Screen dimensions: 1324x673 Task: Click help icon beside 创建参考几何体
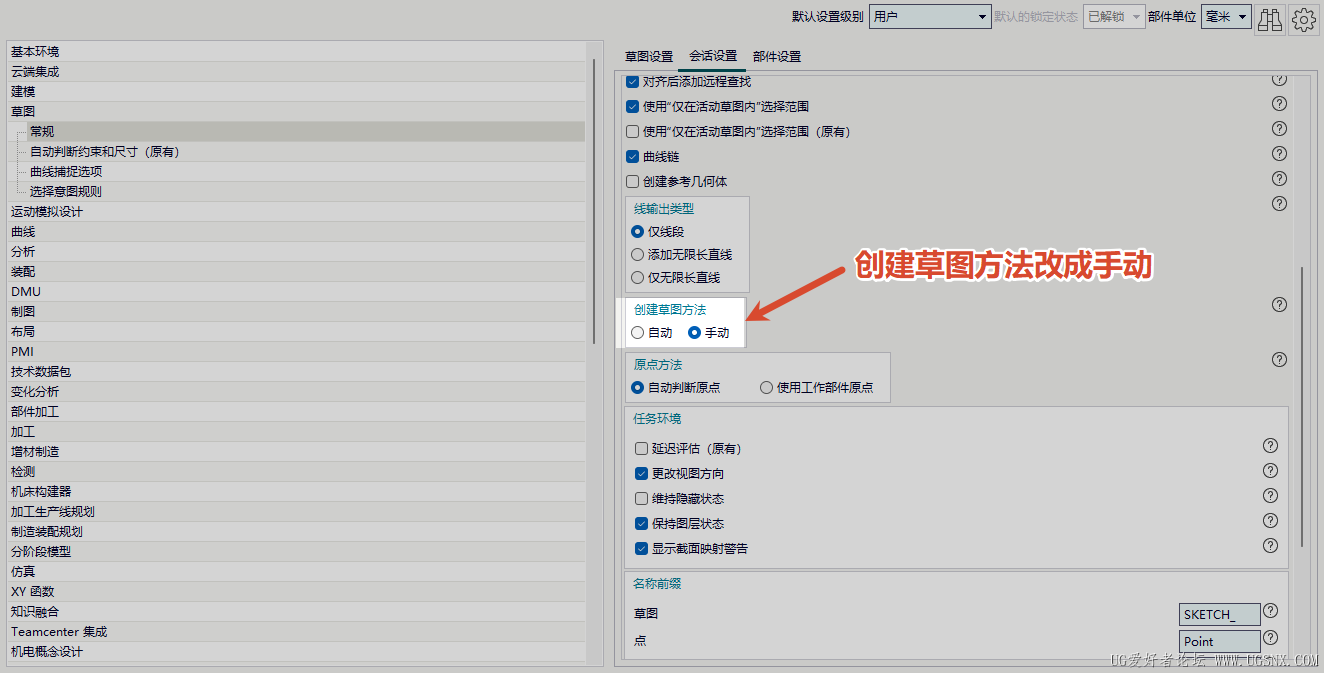pos(1279,179)
